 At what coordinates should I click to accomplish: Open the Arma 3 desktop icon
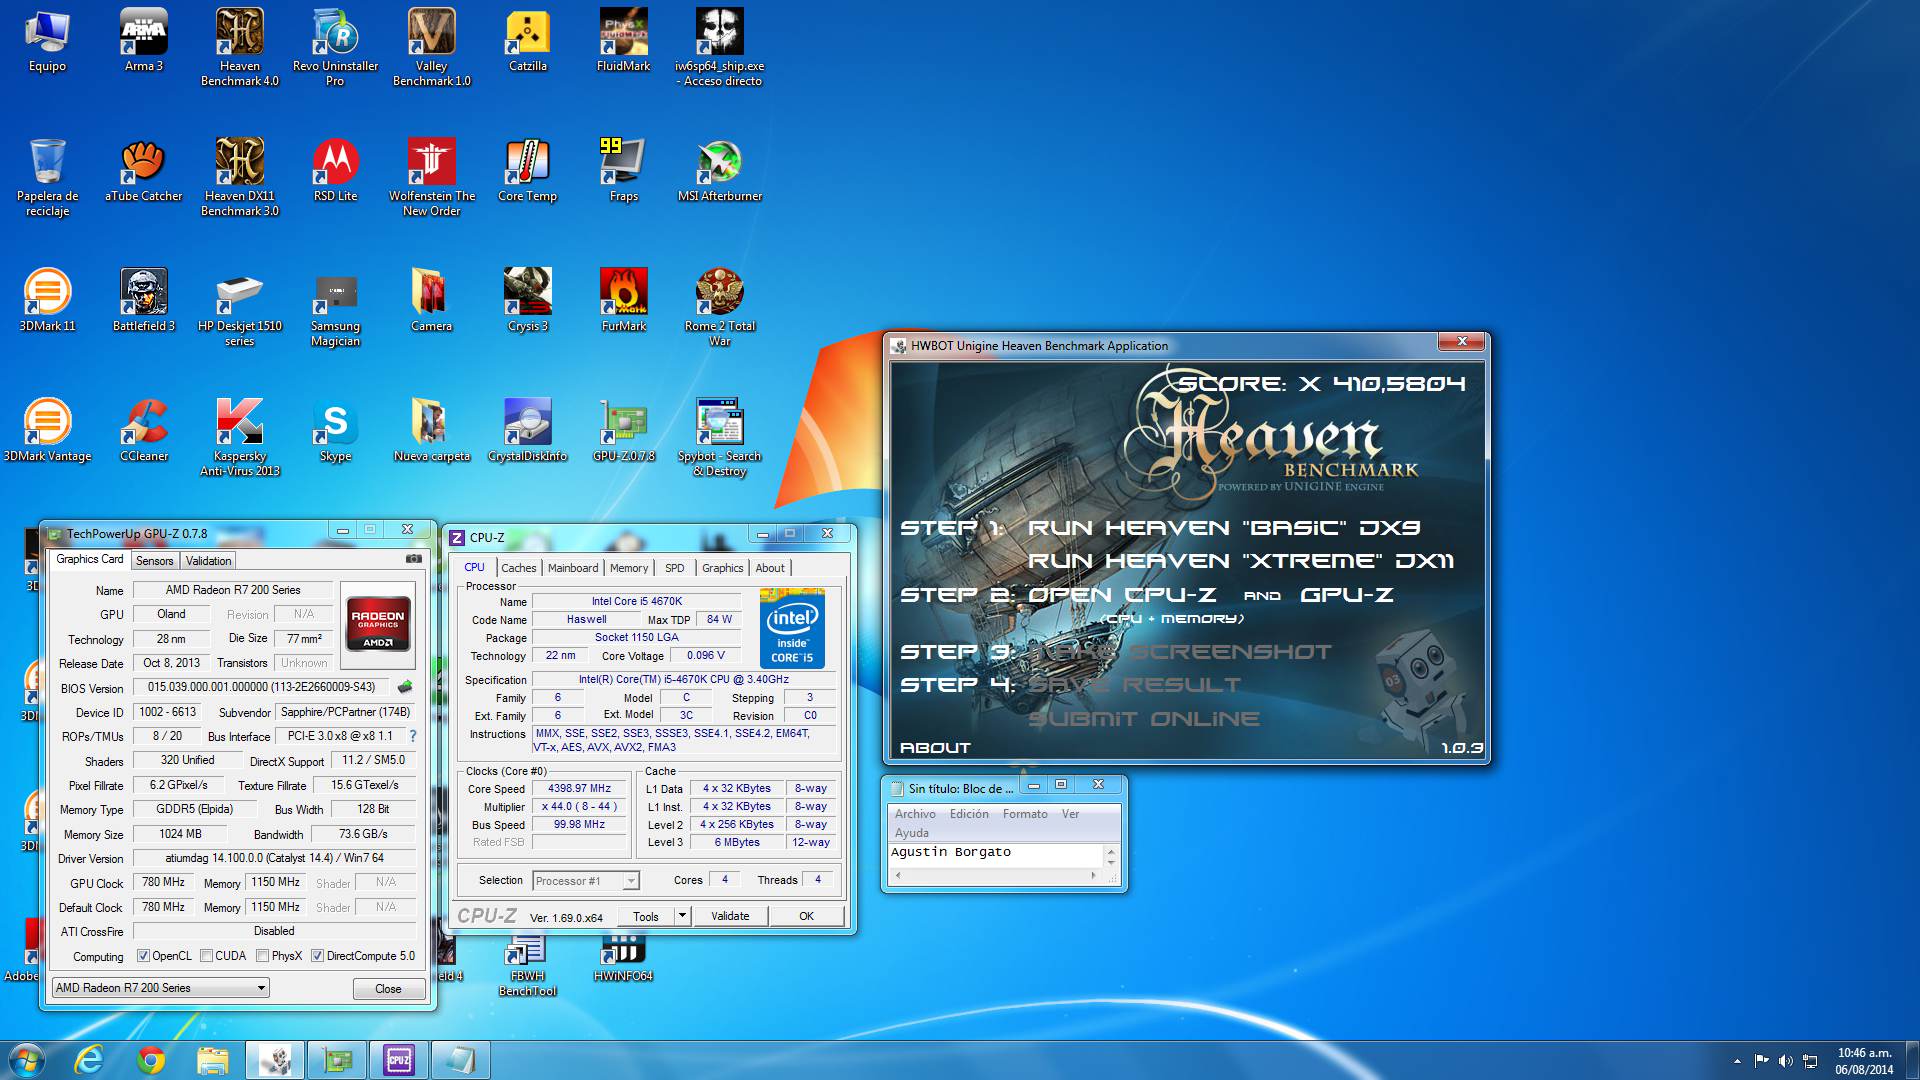143,40
